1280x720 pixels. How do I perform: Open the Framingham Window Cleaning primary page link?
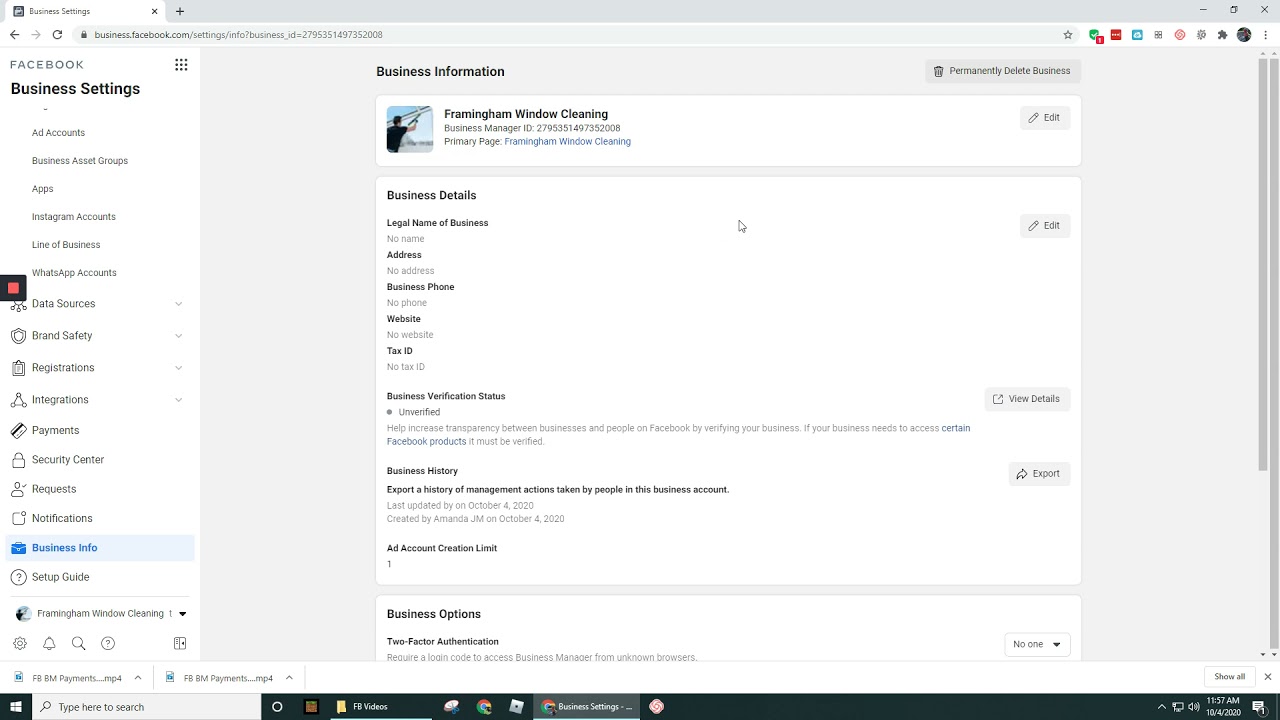click(x=567, y=142)
